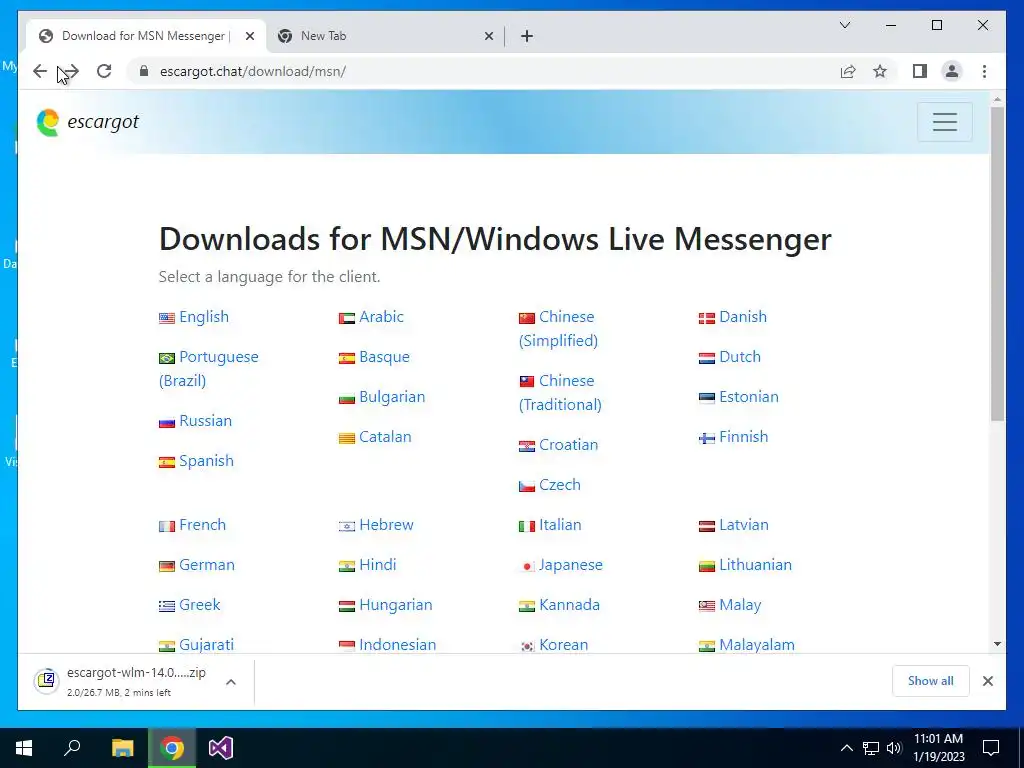Bookmark this page with the star icon
This screenshot has height=768, width=1024.
point(880,71)
